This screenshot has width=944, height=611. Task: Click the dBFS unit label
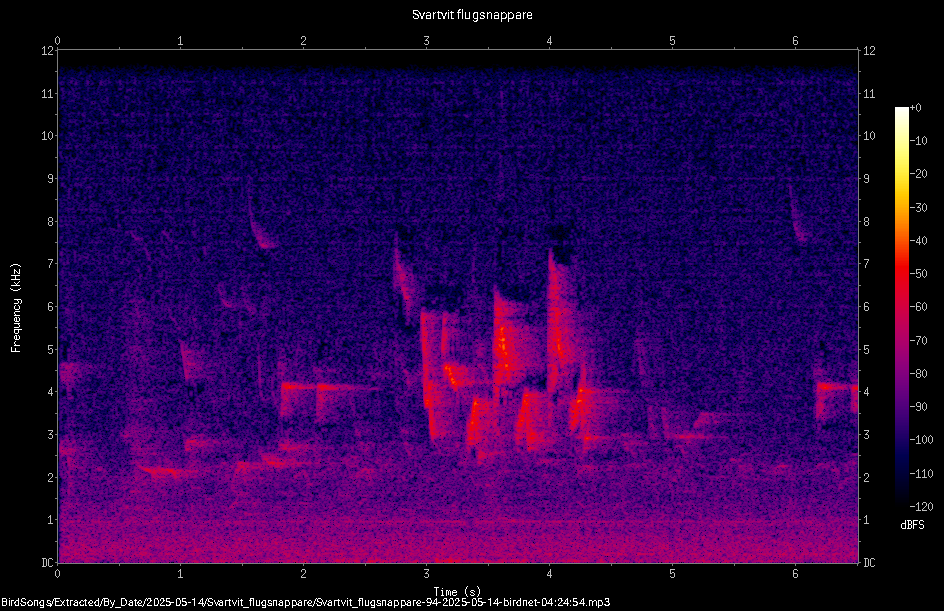pos(912,525)
